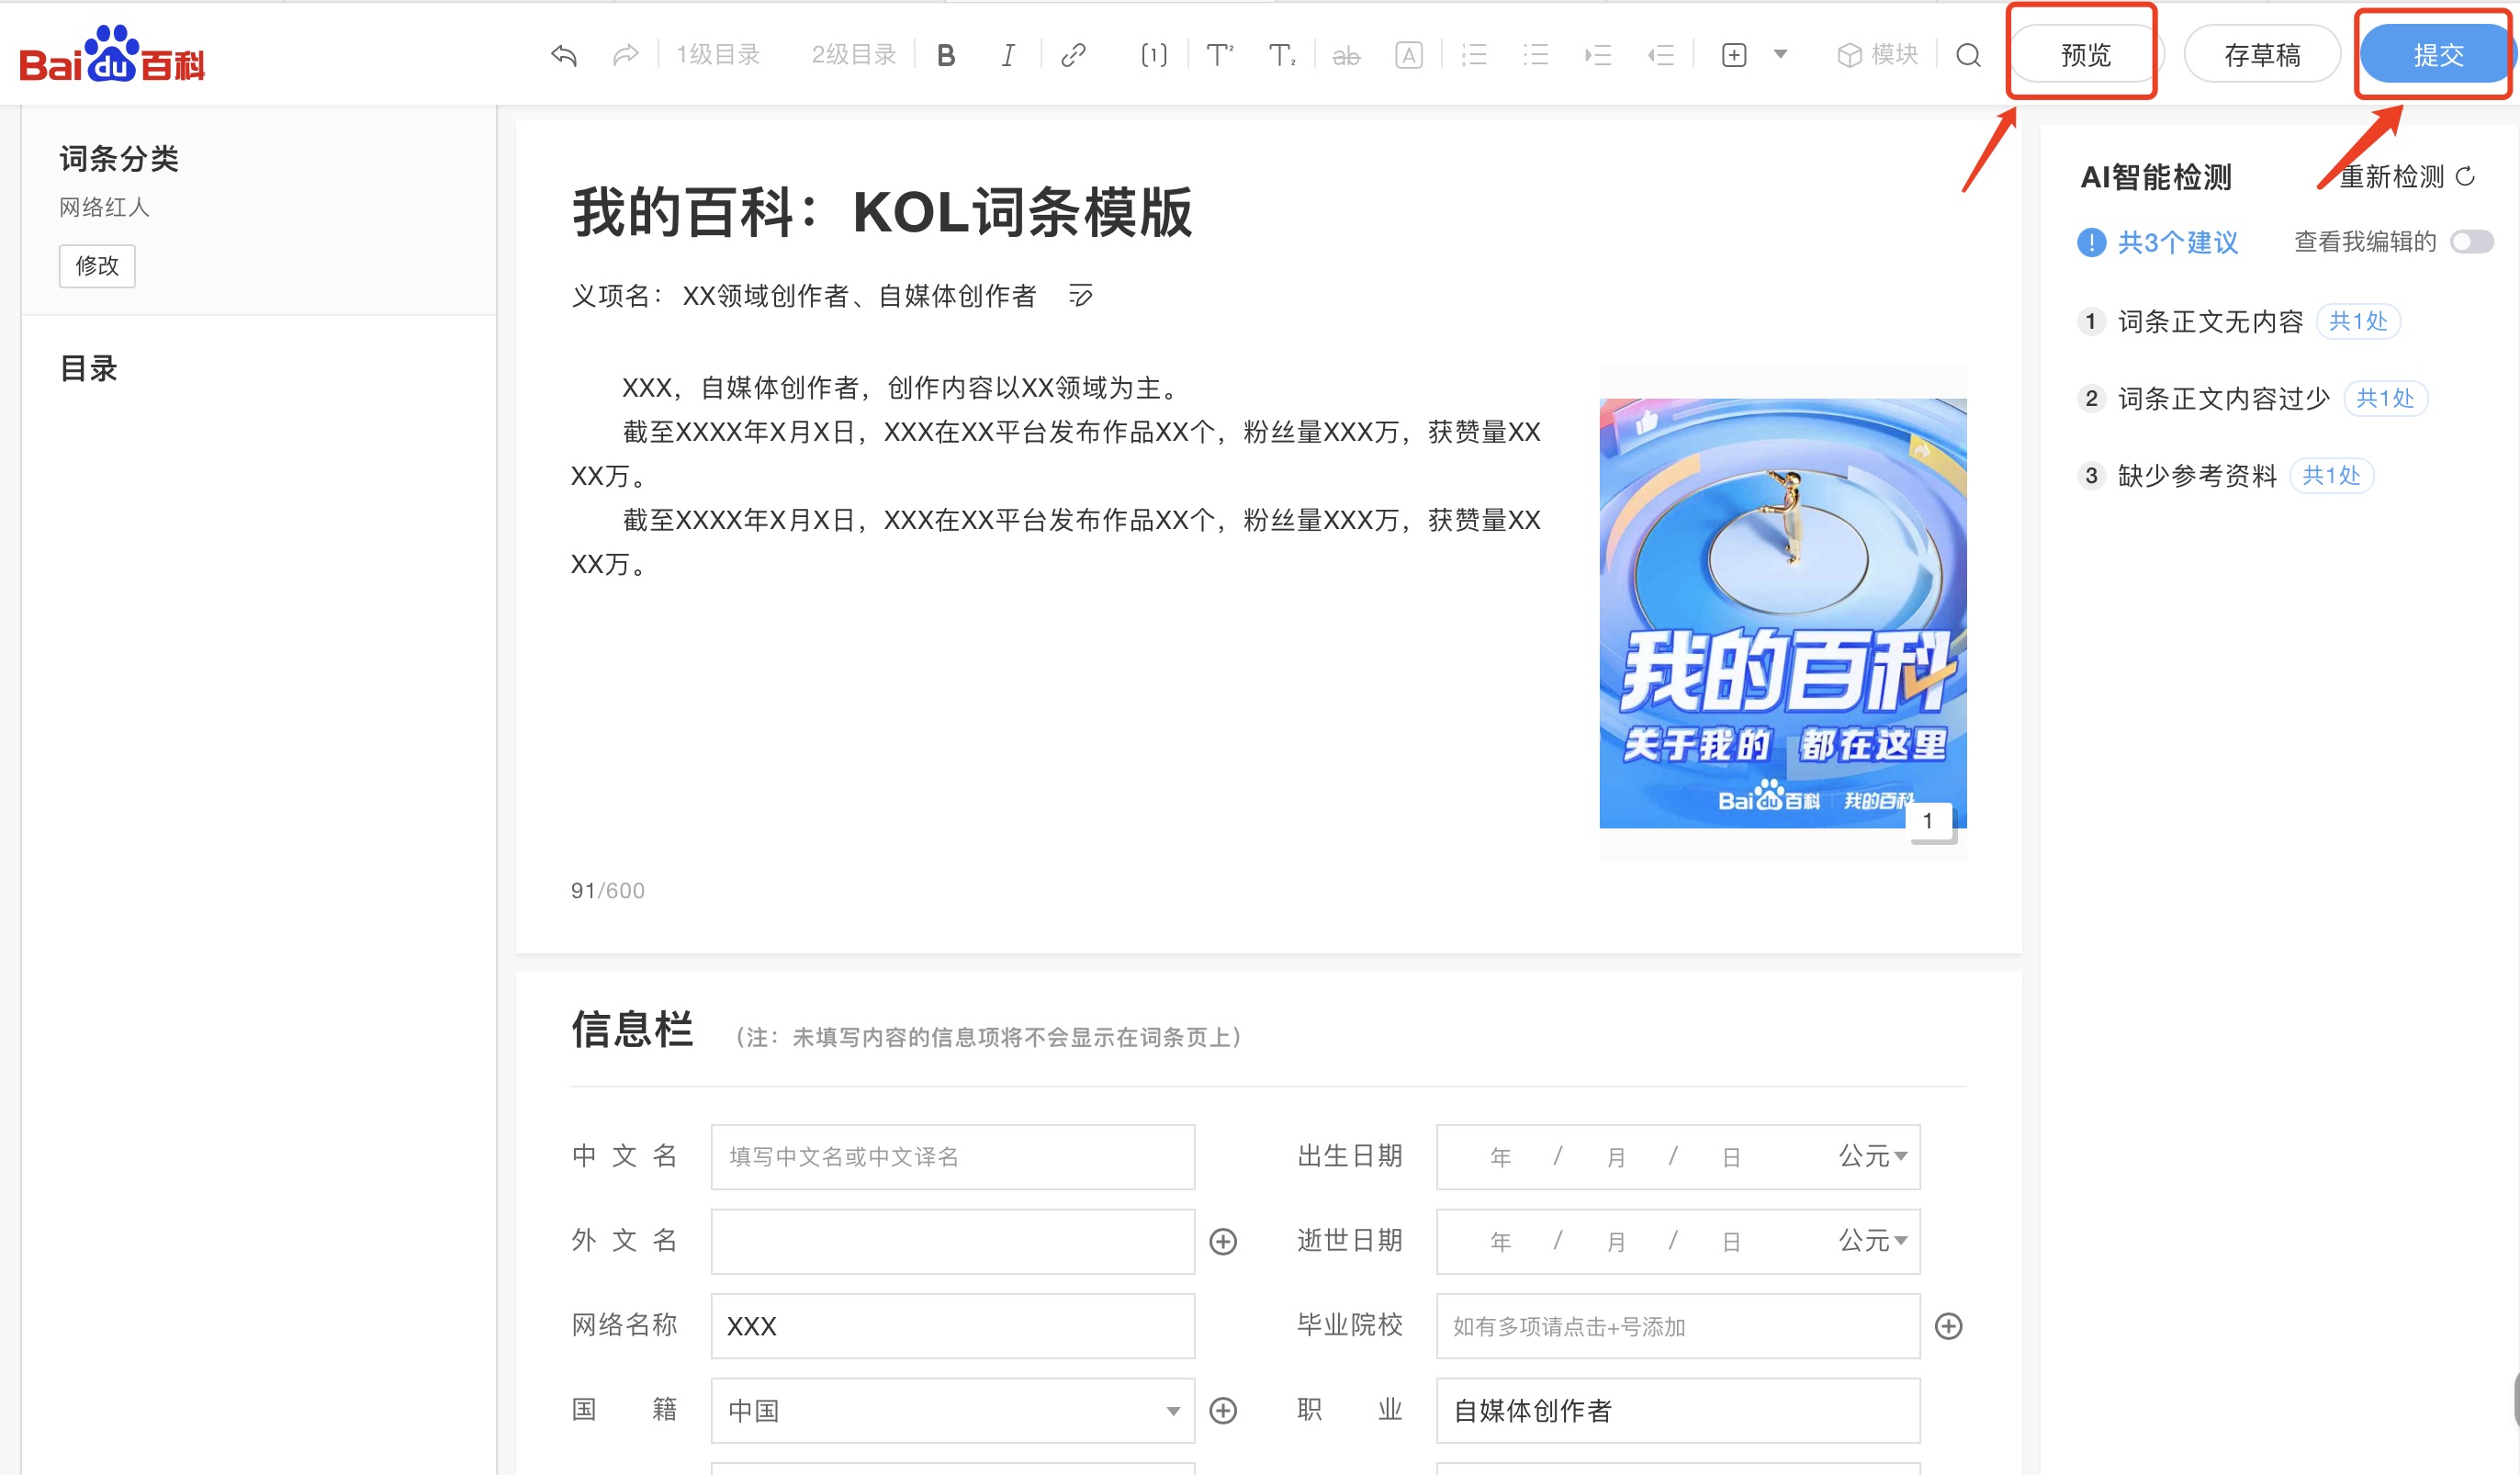Click the 我的百科 summary image

[1783, 613]
